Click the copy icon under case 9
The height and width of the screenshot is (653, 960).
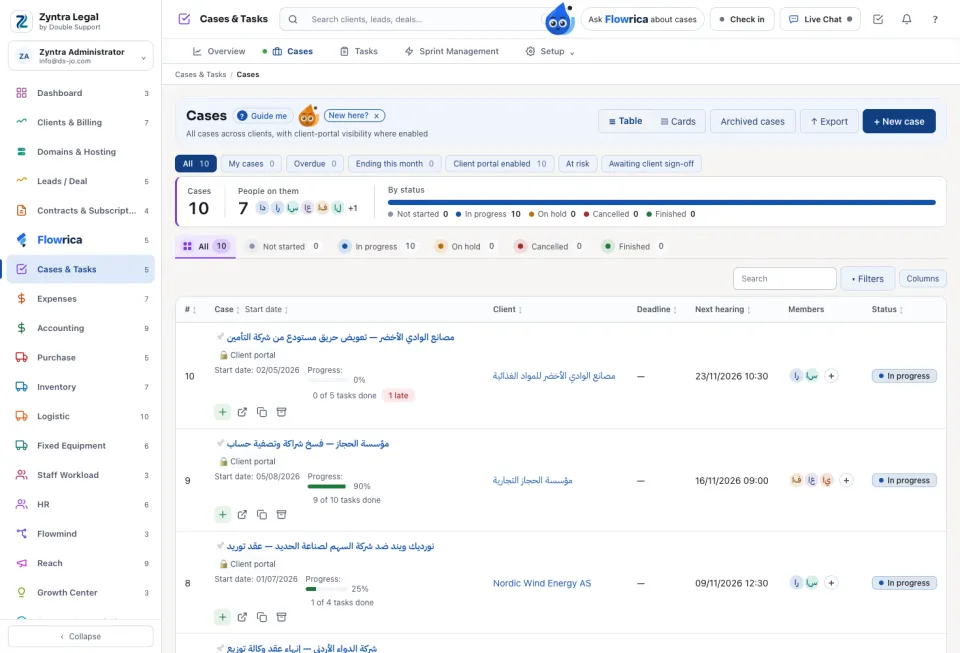(x=262, y=515)
